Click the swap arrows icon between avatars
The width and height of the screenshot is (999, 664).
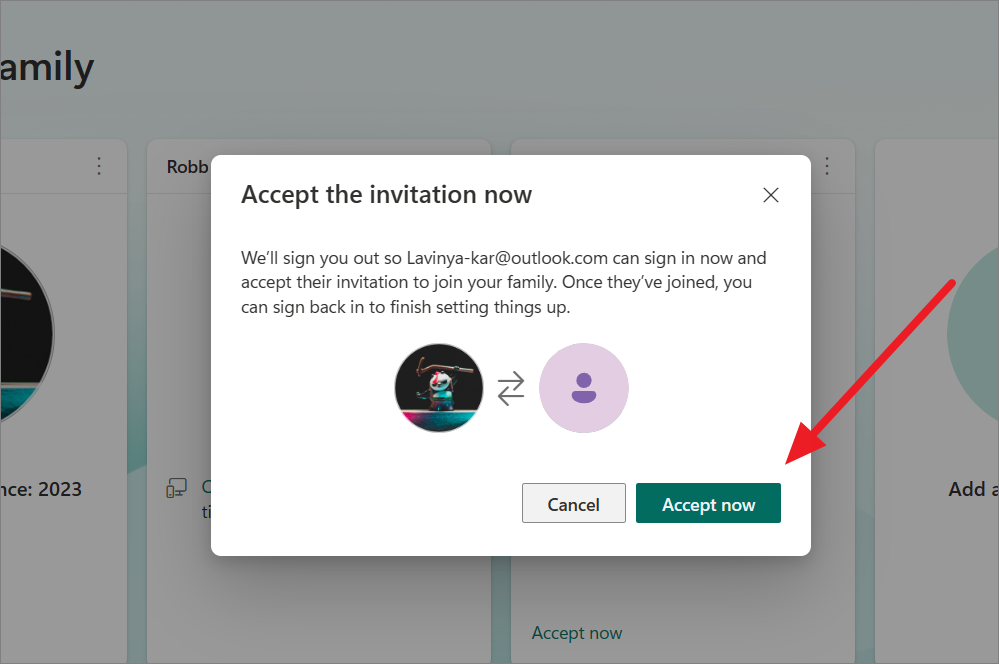click(511, 388)
